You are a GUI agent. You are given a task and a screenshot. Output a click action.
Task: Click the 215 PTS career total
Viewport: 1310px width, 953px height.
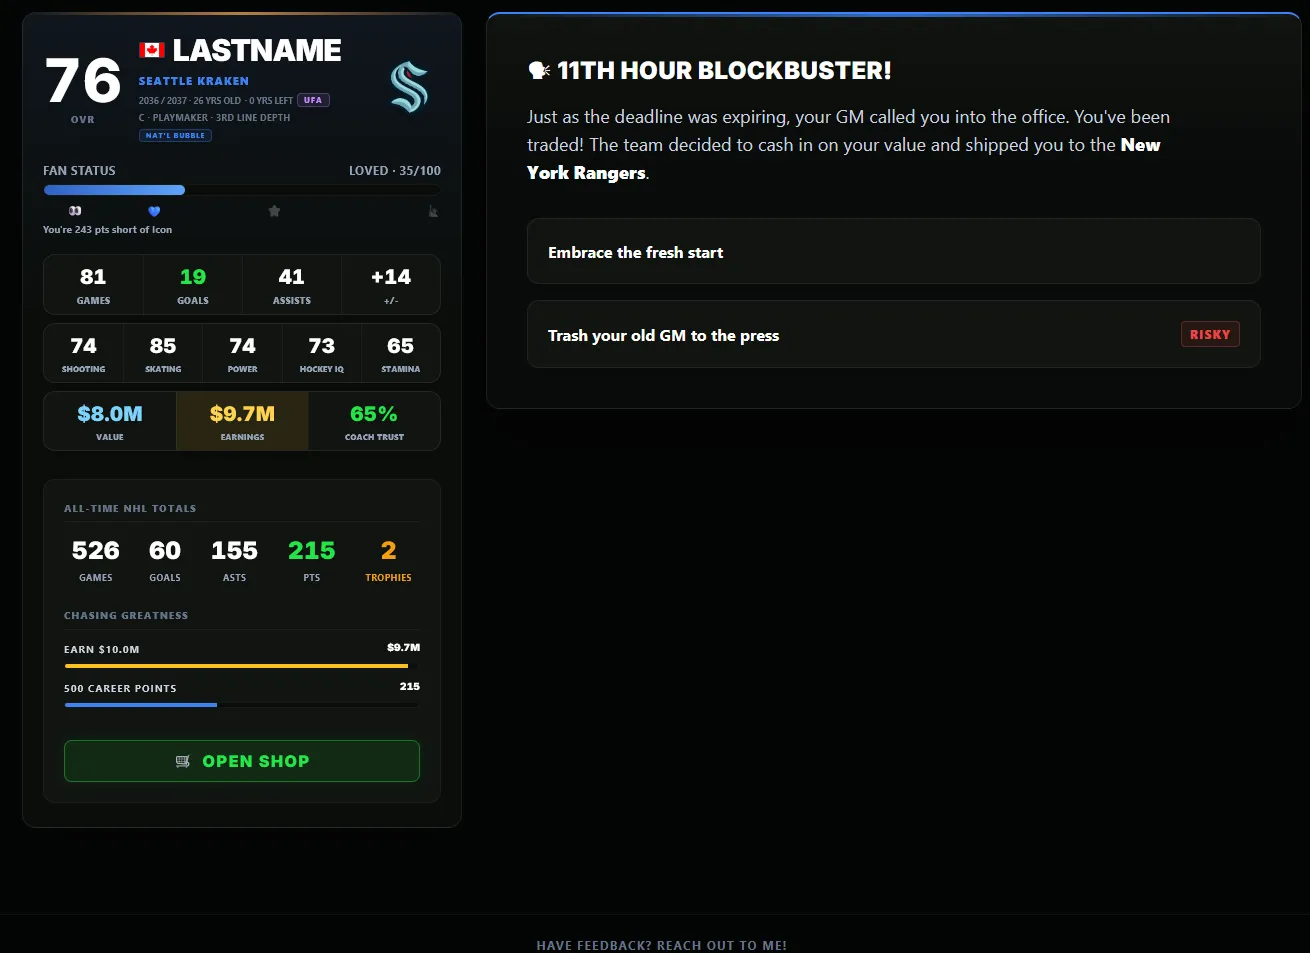(x=311, y=560)
